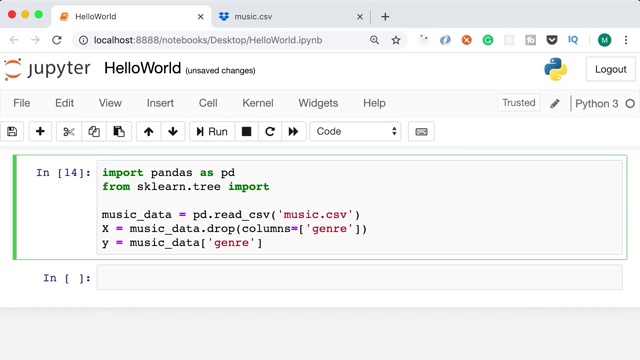
Task: Open the Help menu
Action: (374, 103)
